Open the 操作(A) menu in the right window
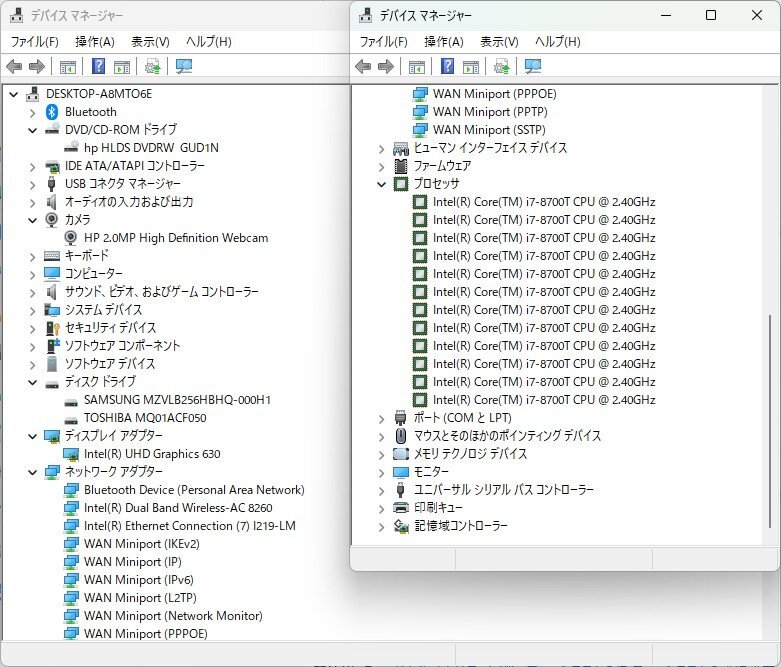The image size is (781, 667). (443, 41)
